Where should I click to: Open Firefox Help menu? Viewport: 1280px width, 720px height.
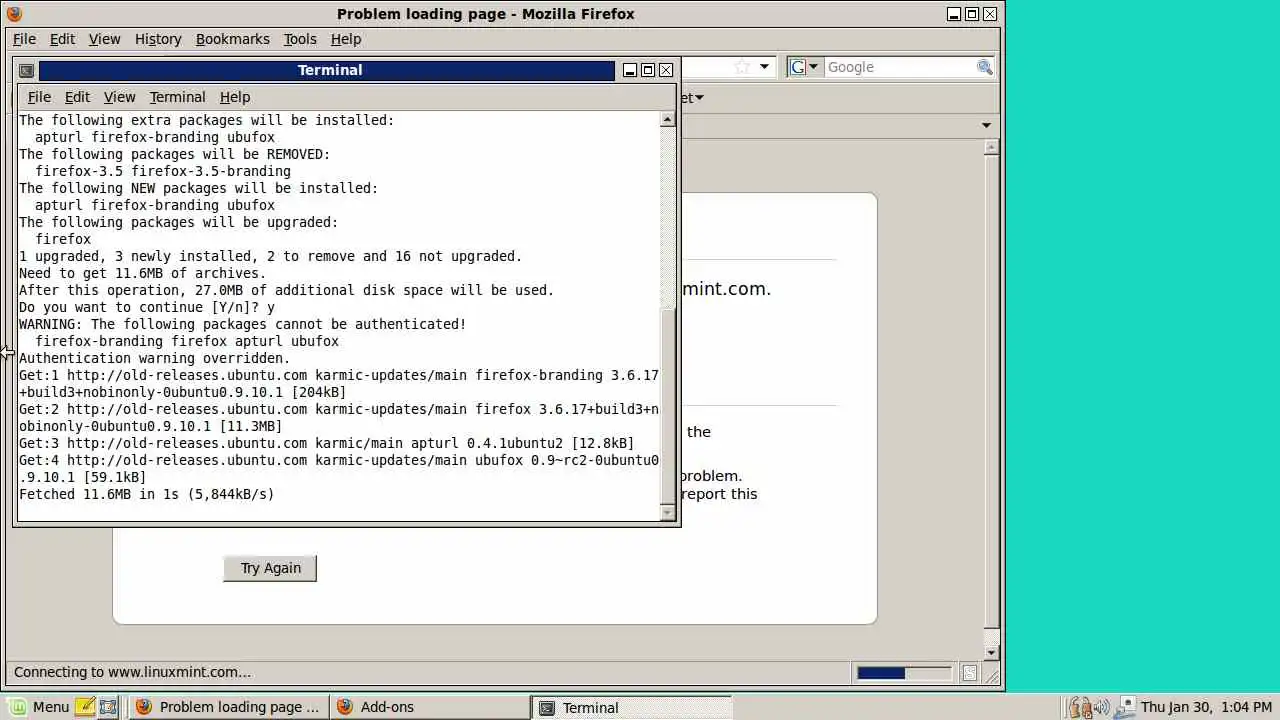pos(345,39)
